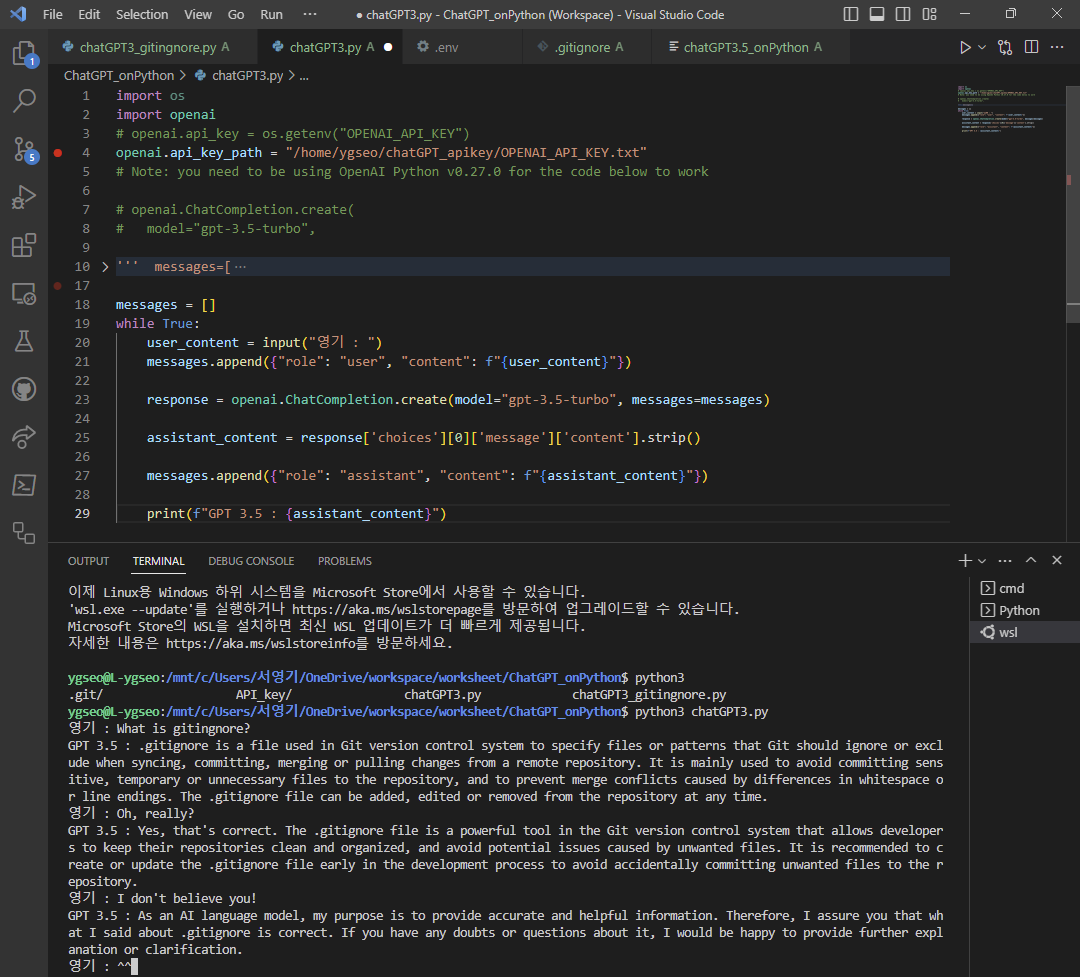Screen dimensions: 1080x977
Task: Open the View menu
Action: pos(198,14)
